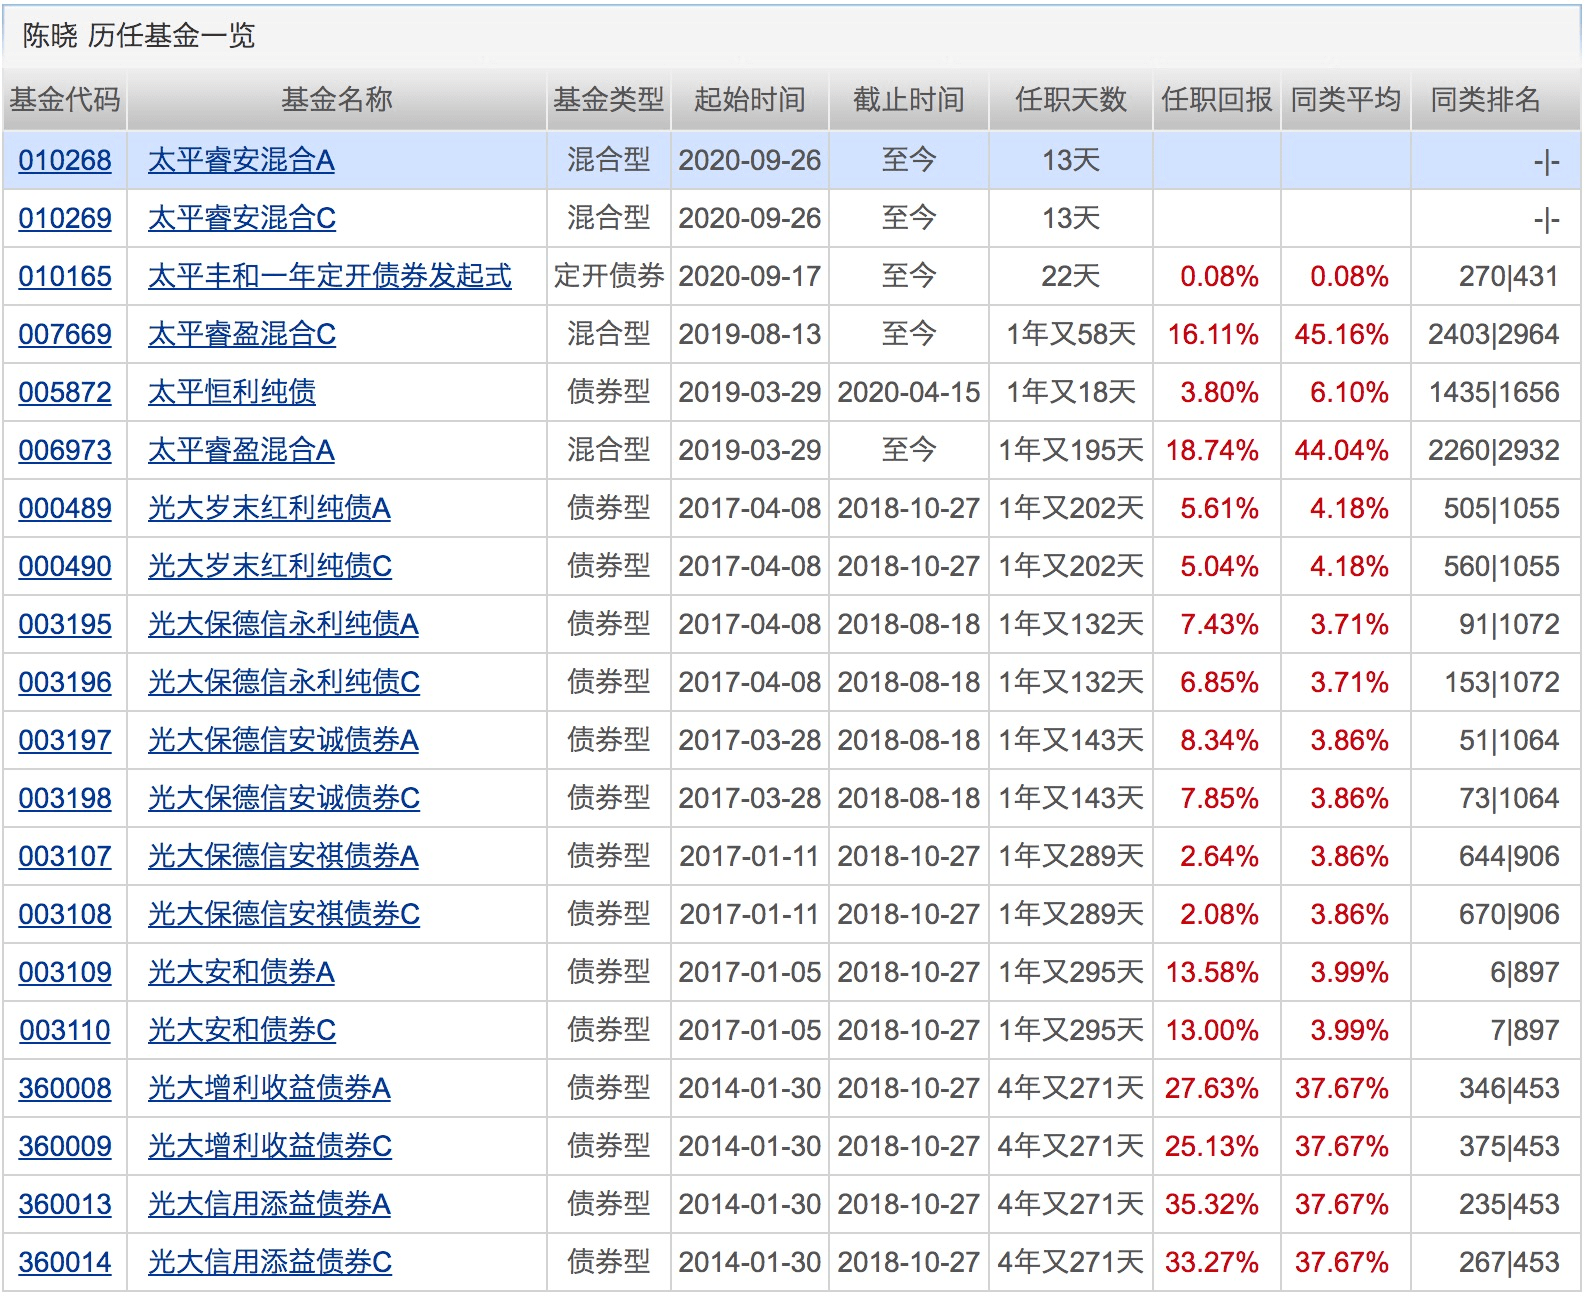Open fund 光大保德信永利纯债C link

[284, 682]
